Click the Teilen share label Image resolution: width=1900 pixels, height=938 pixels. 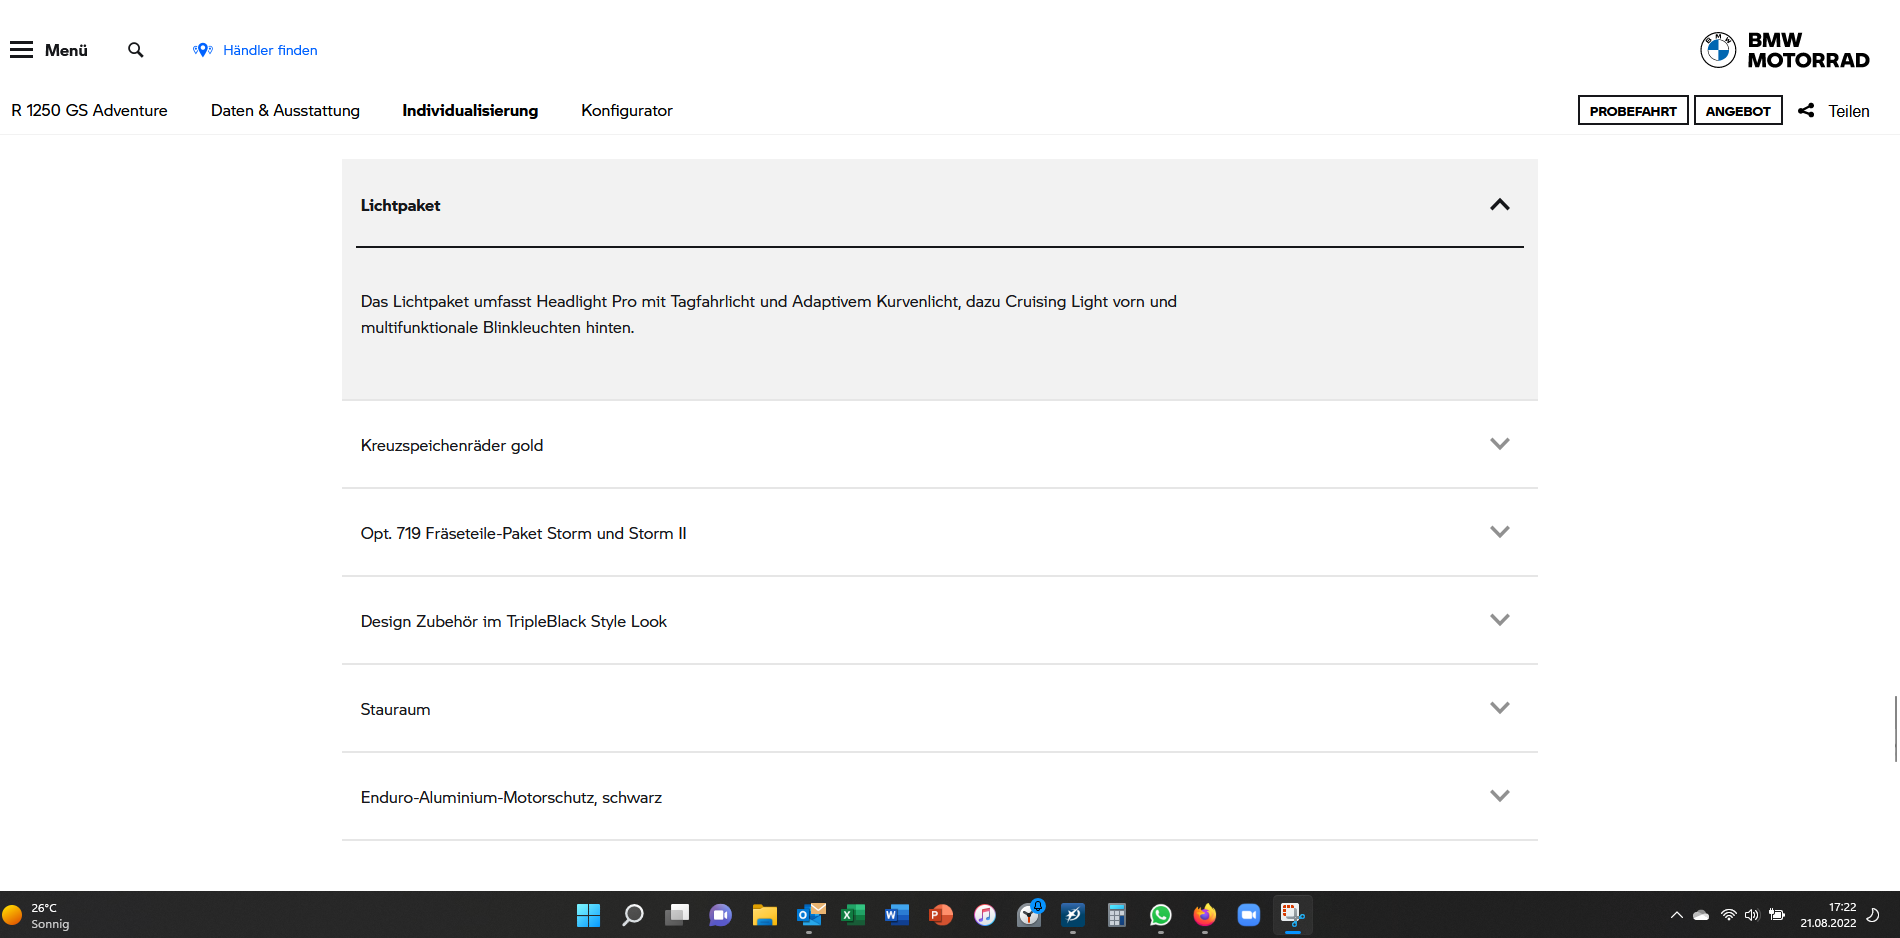pyautogui.click(x=1849, y=111)
